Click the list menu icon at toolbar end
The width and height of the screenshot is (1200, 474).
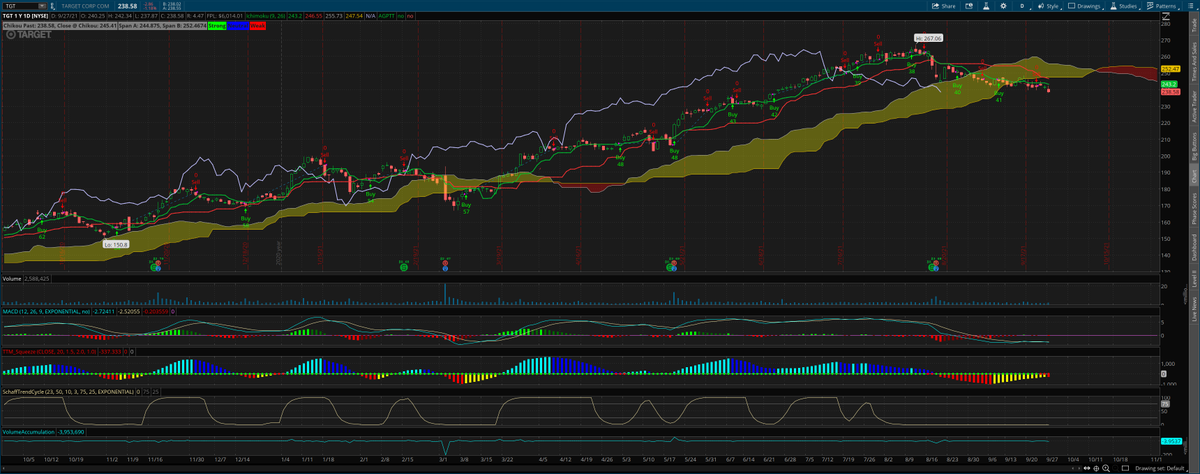(1190, 6)
